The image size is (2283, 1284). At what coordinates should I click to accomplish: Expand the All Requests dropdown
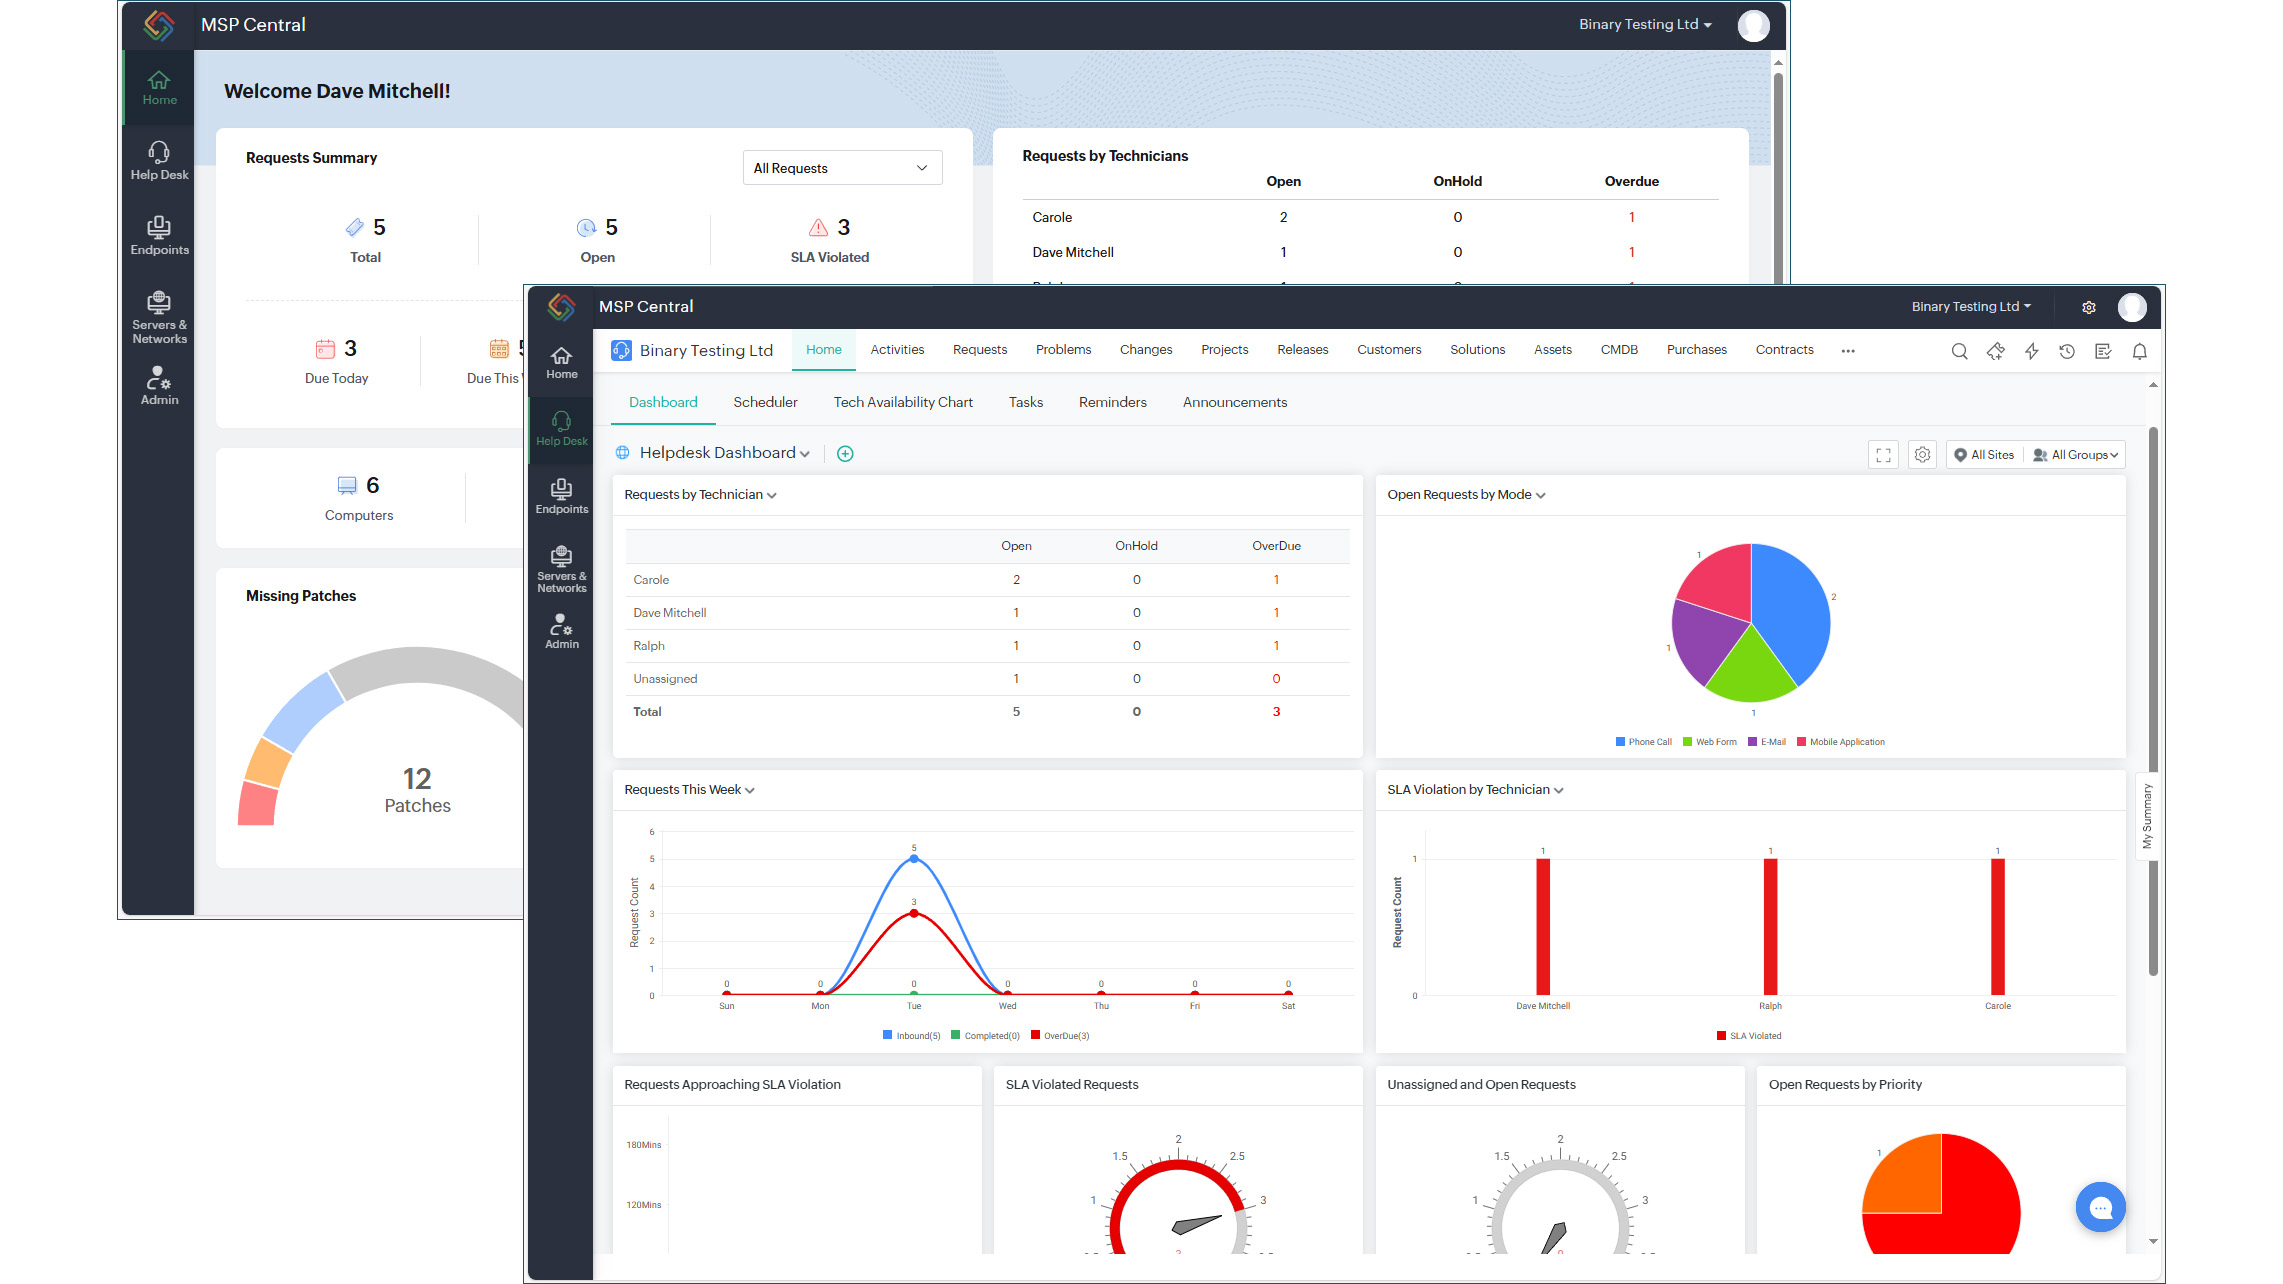point(842,168)
